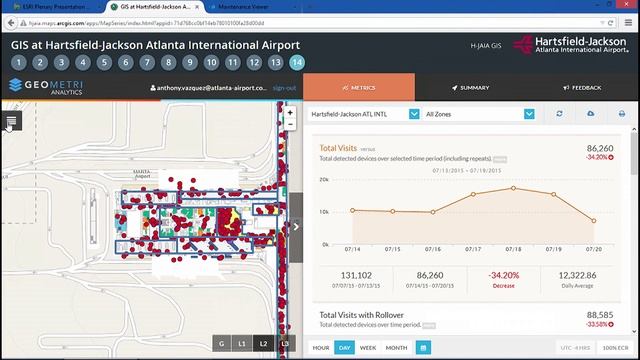Click the Geometri Analytics logo
Image resolution: width=640 pixels, height=360 pixels.
click(x=46, y=87)
